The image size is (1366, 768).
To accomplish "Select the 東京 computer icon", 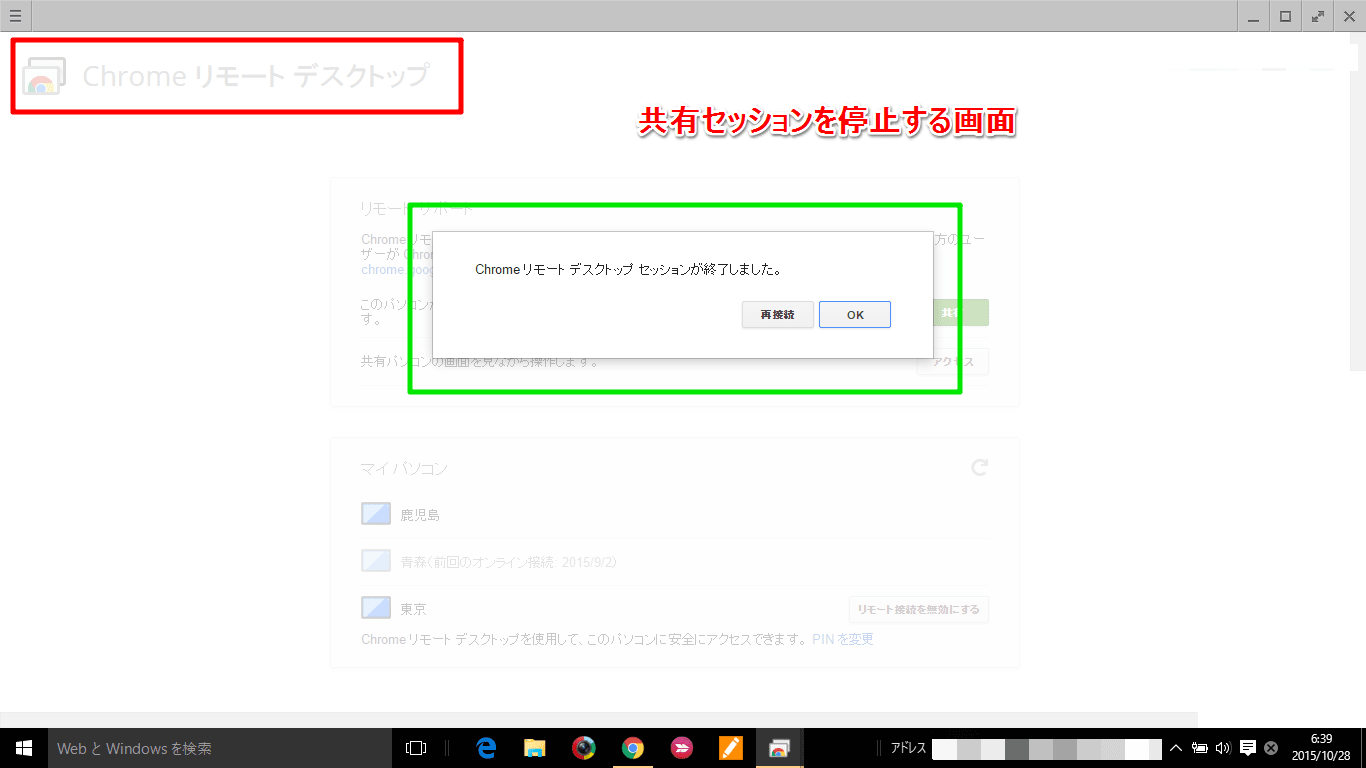I will click(x=375, y=608).
